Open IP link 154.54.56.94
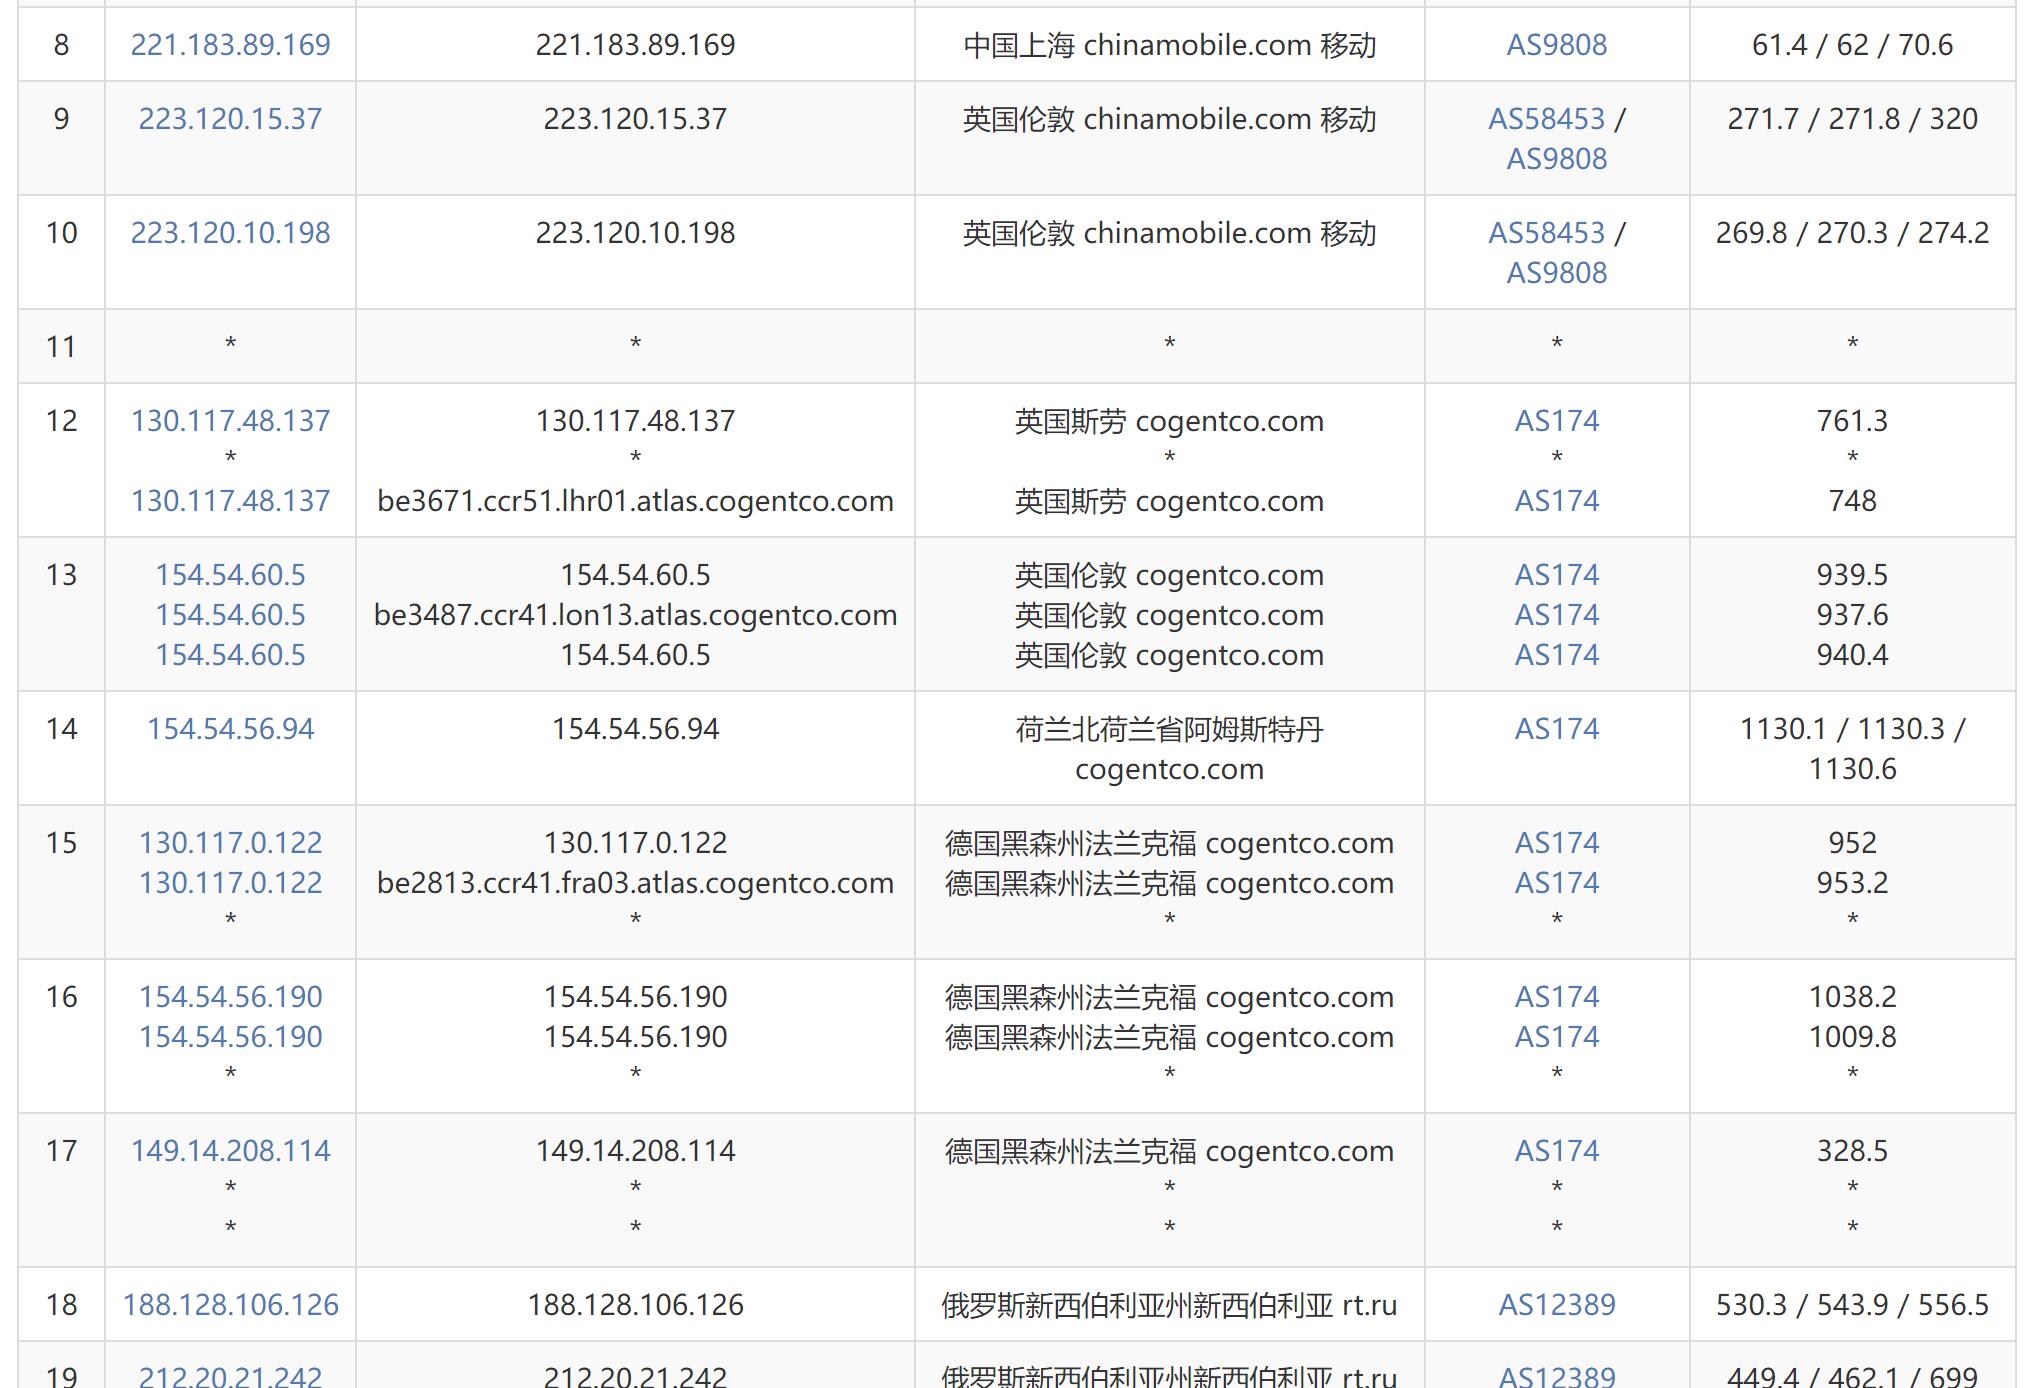Image resolution: width=2025 pixels, height=1388 pixels. point(230,729)
